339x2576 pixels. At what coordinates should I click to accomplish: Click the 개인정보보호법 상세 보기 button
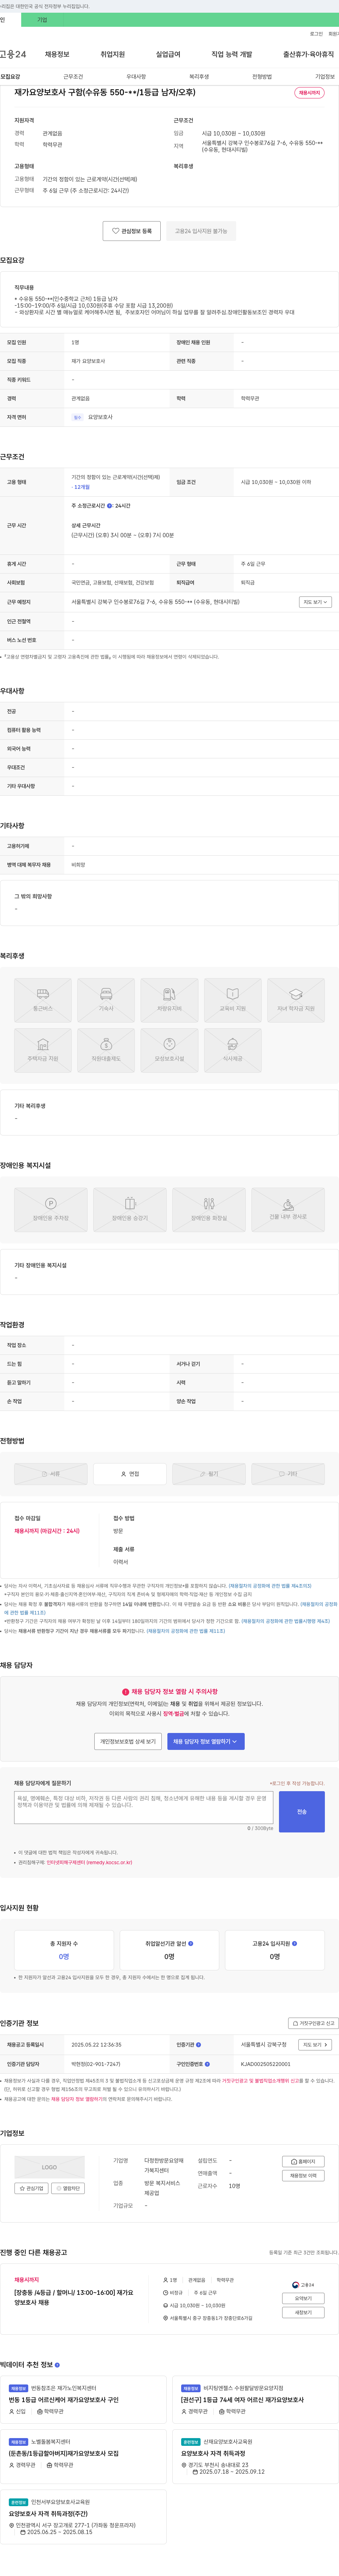[128, 1741]
